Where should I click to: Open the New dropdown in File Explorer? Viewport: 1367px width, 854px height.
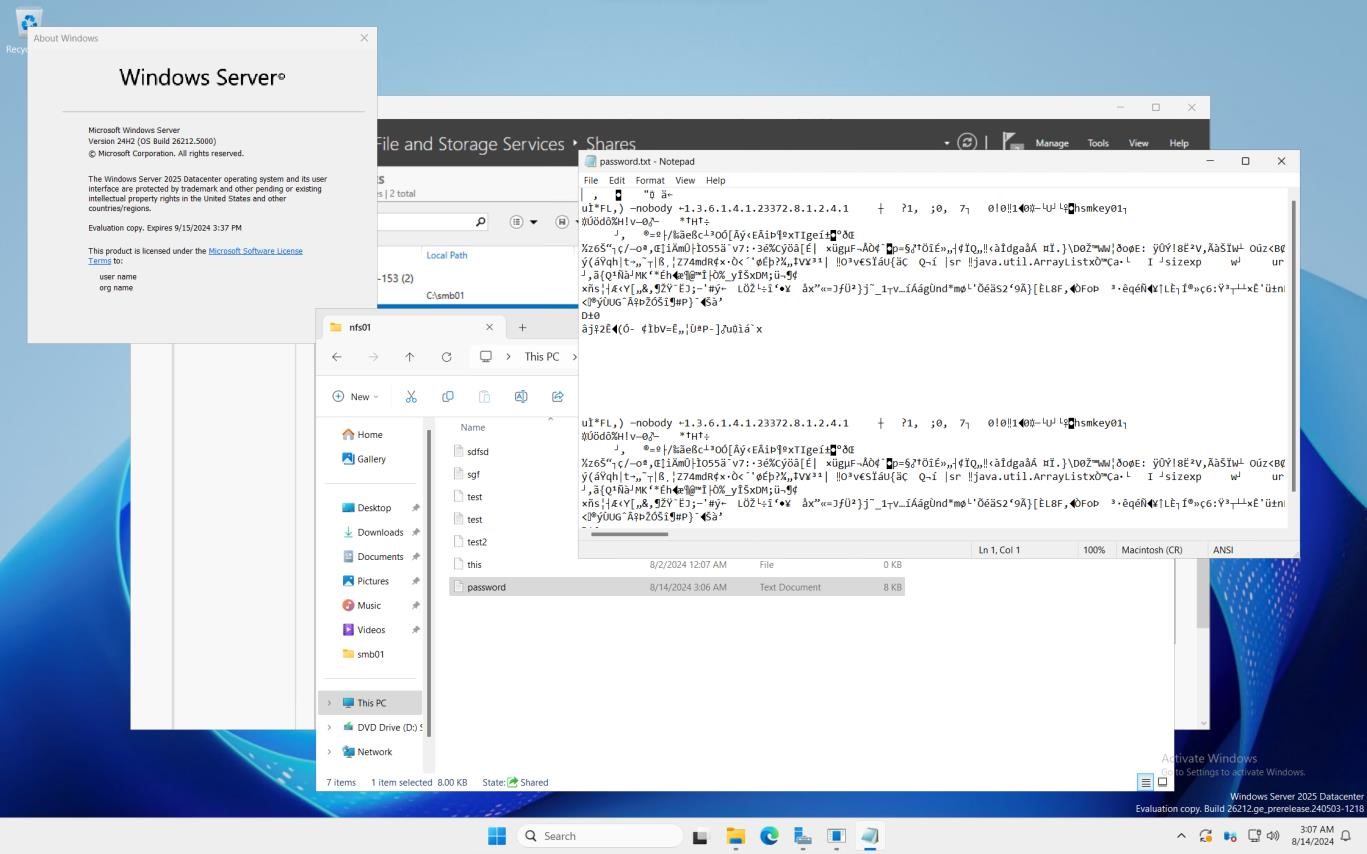355,397
